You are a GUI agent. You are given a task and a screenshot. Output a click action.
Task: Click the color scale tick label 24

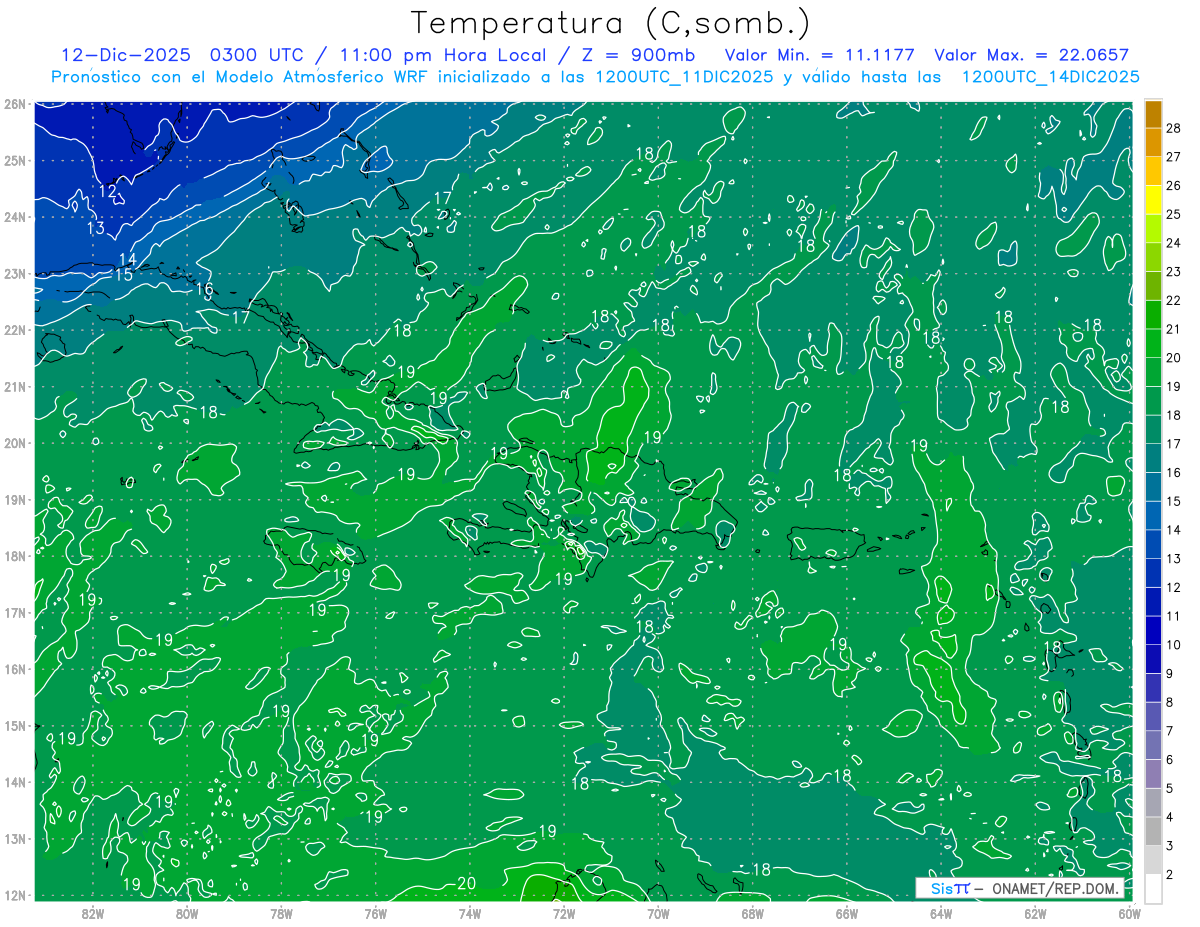1173,242
